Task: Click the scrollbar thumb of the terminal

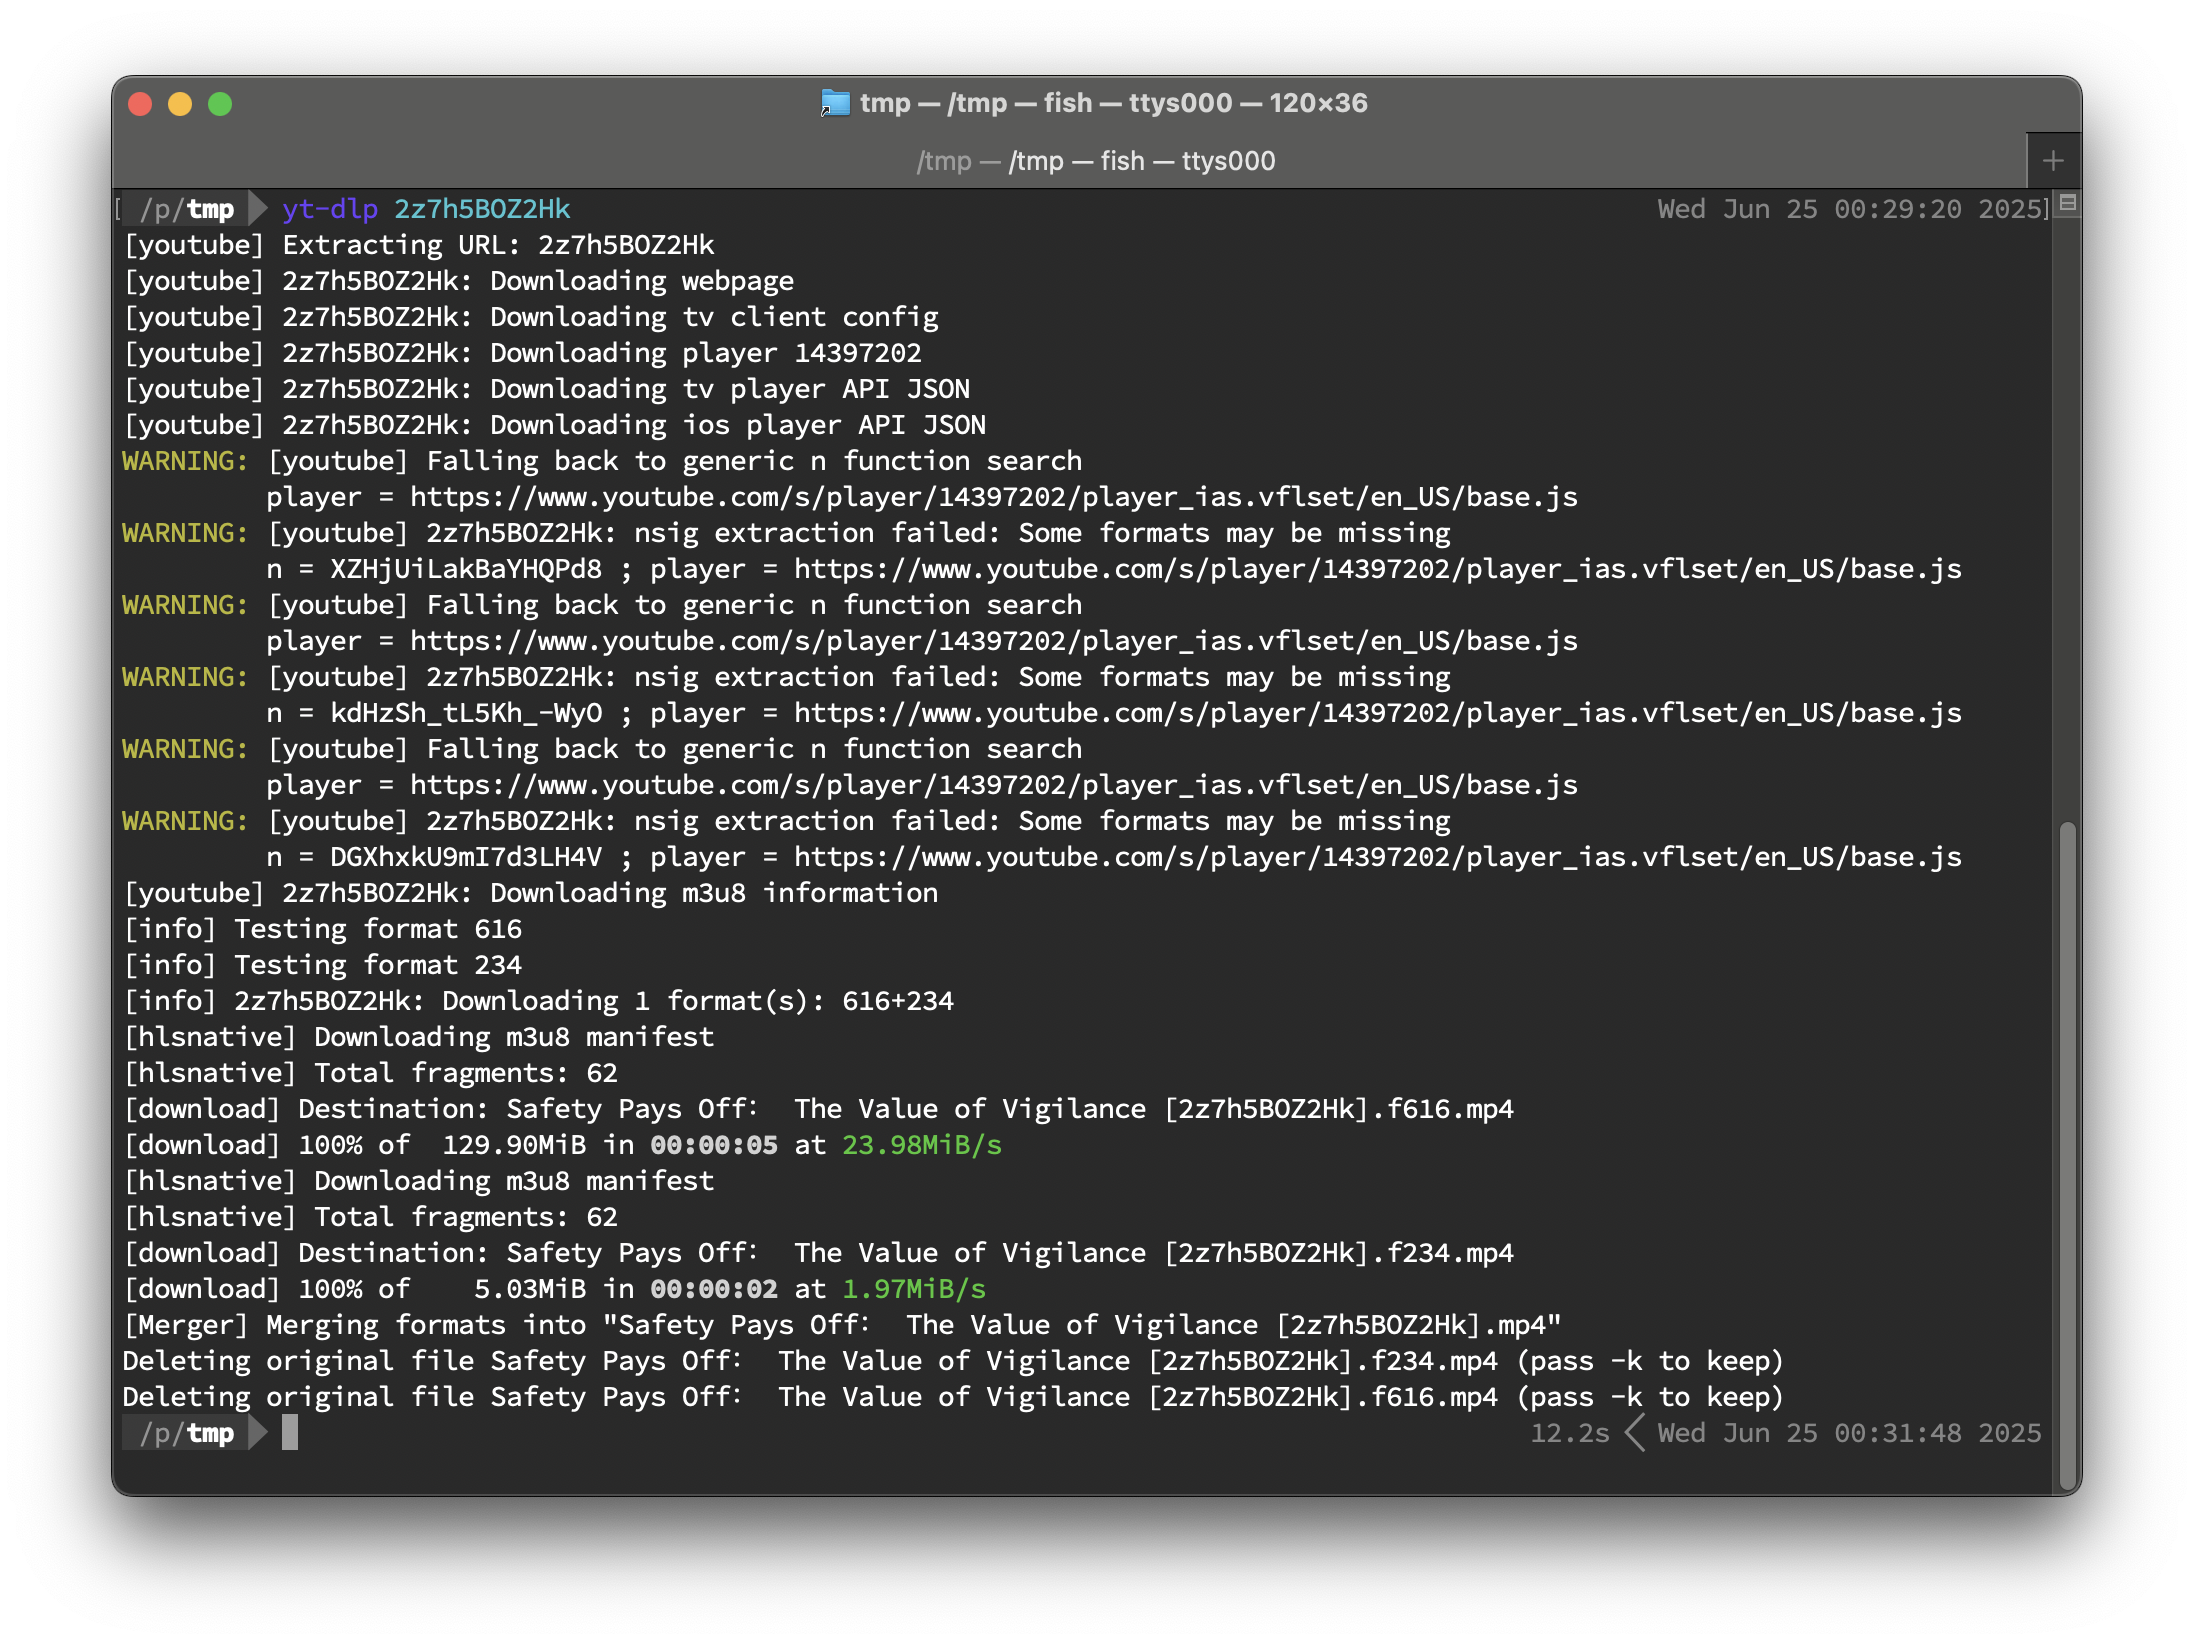Action: [2067, 1155]
